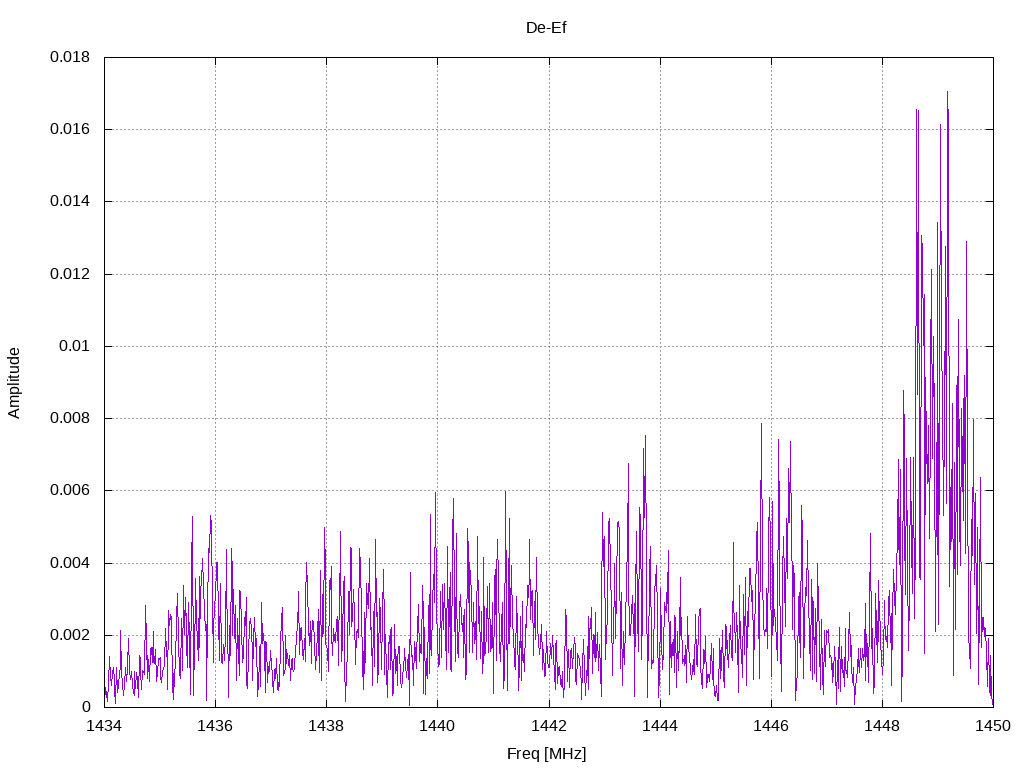Click the Freq [MHz] axis label
Image resolution: width=1024 pixels, height=768 pixels.
[547, 754]
